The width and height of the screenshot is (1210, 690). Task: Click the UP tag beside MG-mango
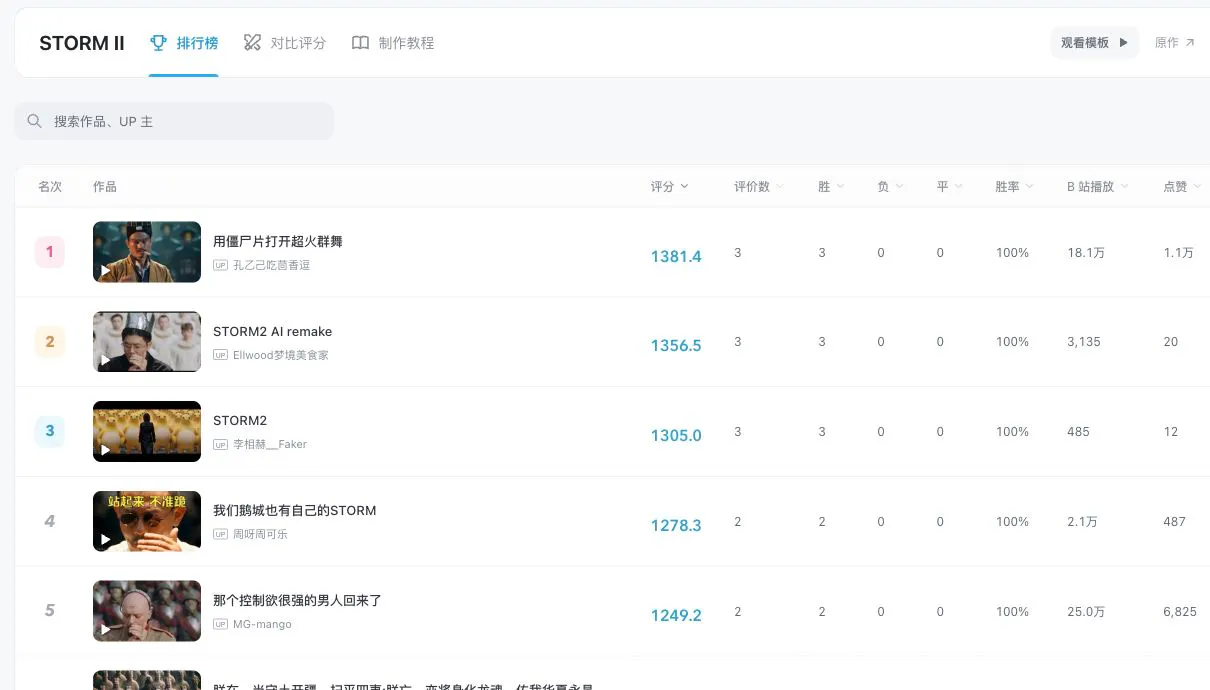pyautogui.click(x=221, y=624)
